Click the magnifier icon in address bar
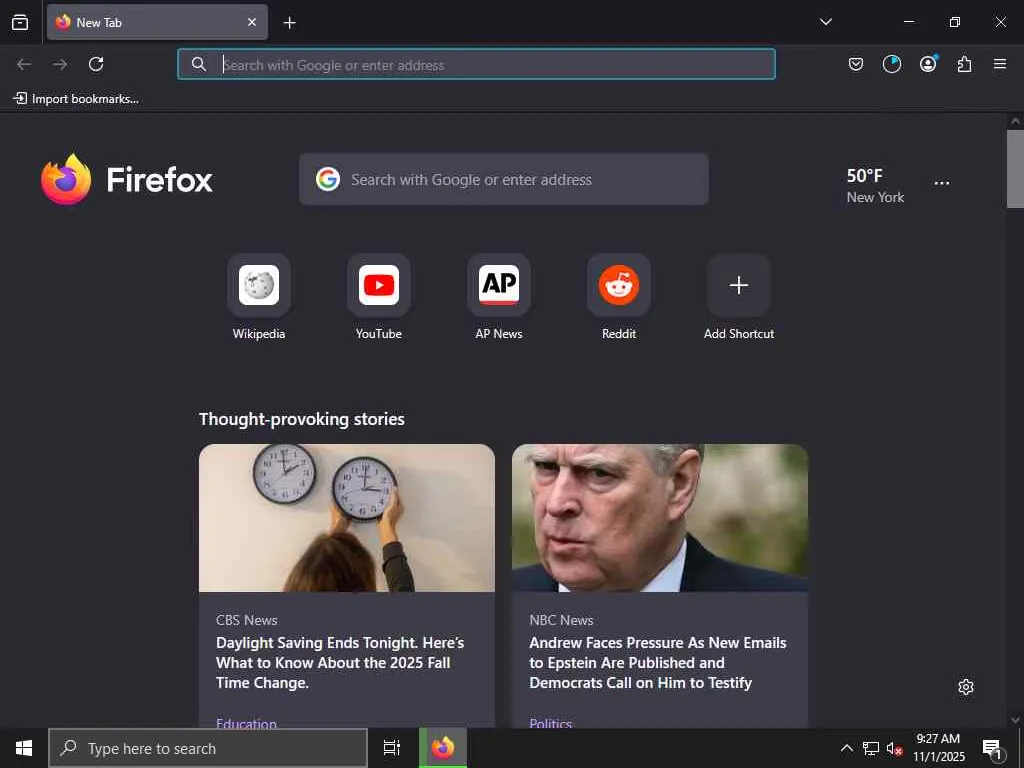The height and width of the screenshot is (768, 1024). tap(199, 64)
